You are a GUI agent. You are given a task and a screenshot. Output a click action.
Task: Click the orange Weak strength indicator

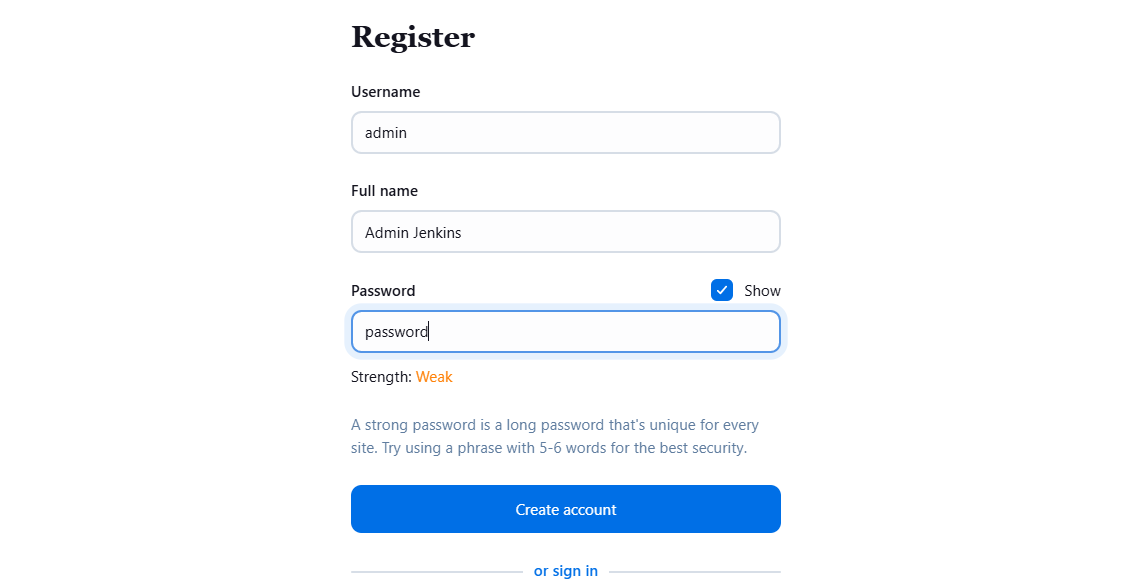click(x=435, y=377)
